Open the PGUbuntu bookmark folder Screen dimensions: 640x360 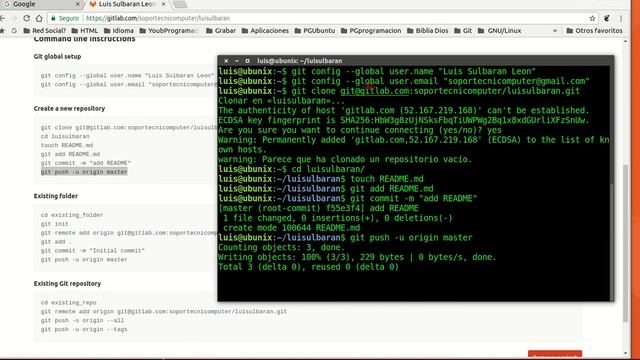[315, 31]
